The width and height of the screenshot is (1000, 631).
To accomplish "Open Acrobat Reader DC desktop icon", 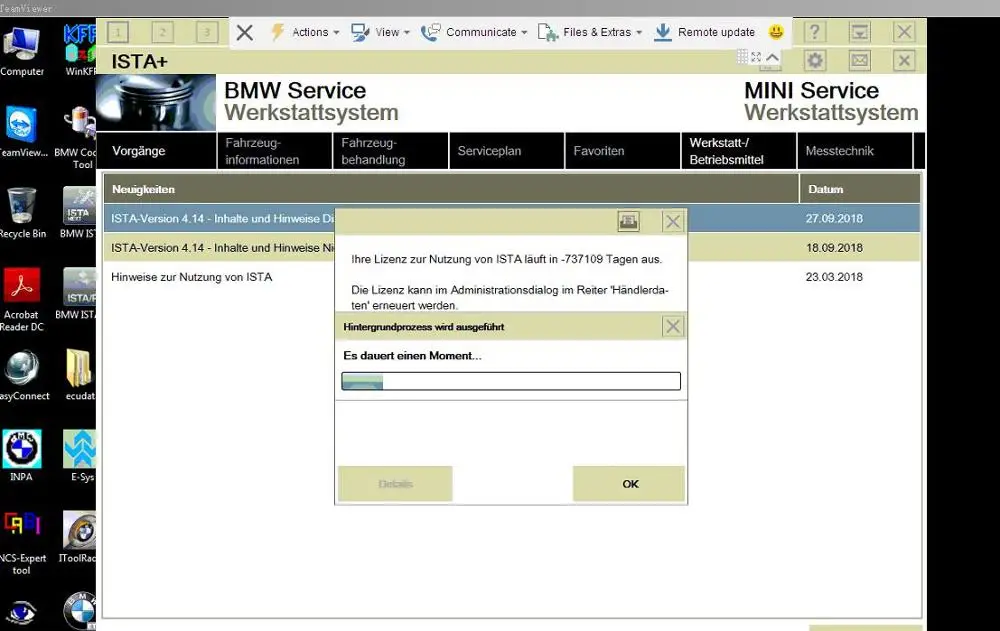I will (22, 299).
